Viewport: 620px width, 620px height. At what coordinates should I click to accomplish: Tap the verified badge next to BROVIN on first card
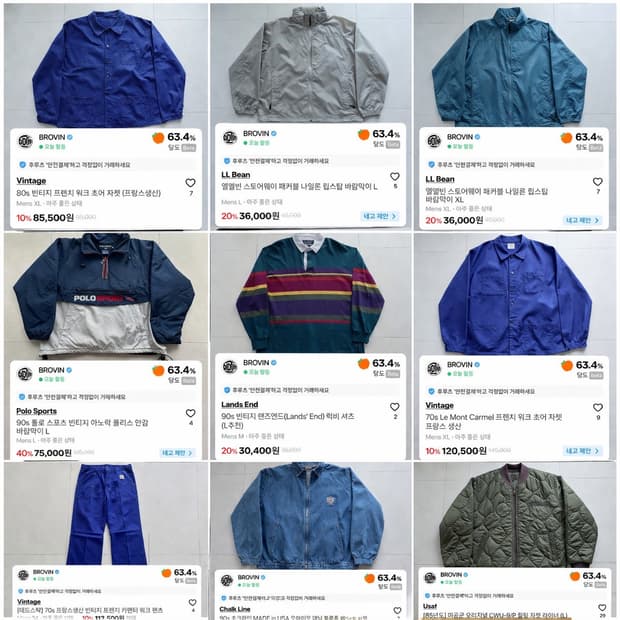pyautogui.click(x=70, y=137)
